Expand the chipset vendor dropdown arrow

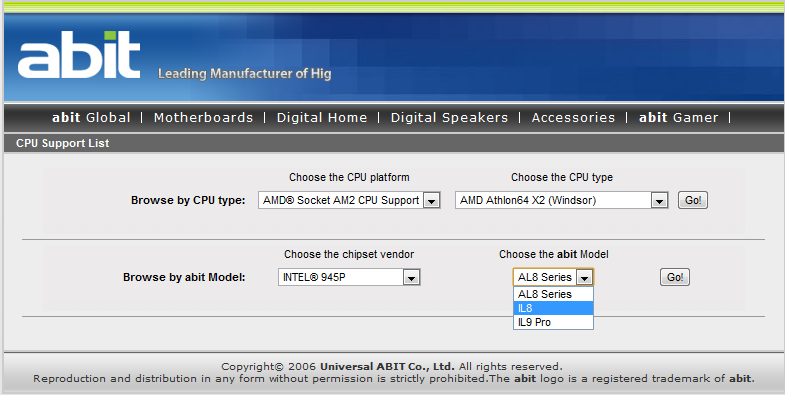coord(412,277)
